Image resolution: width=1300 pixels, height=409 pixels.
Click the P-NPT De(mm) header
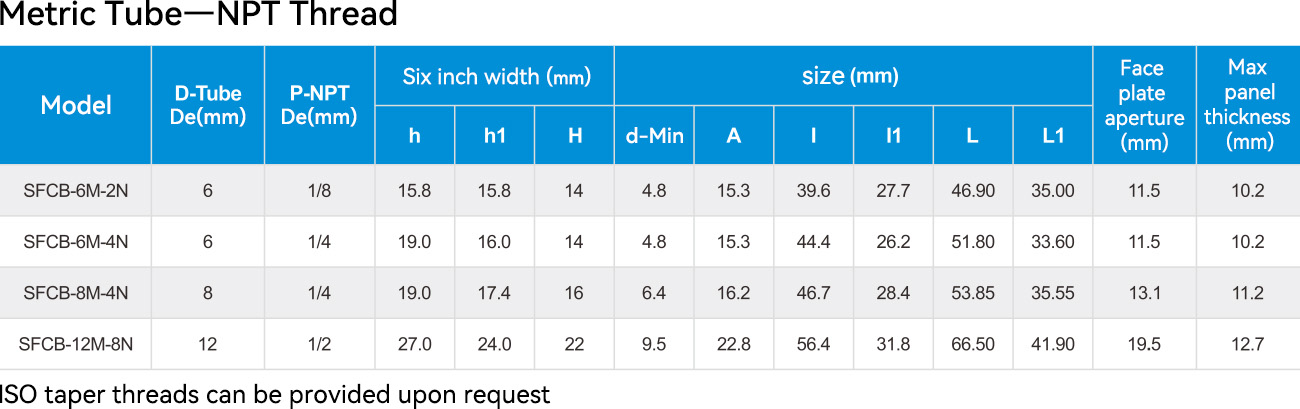[x=320, y=105]
